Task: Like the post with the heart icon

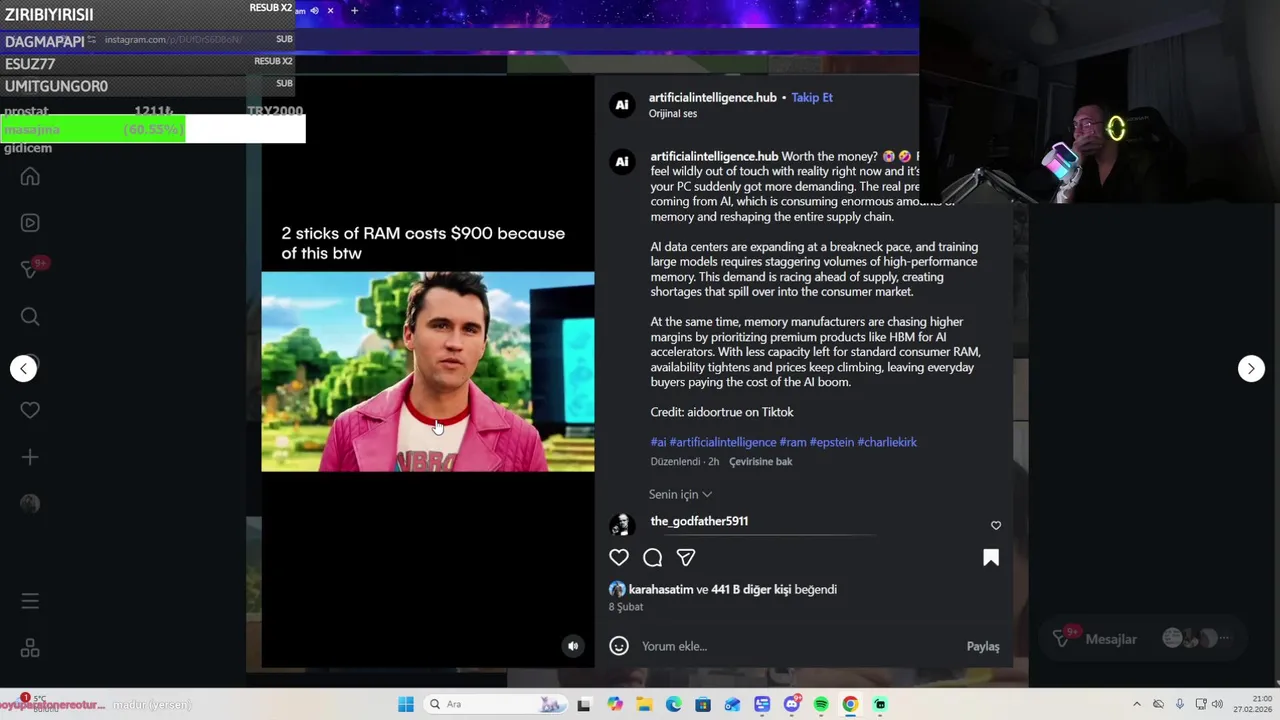Action: tap(619, 557)
